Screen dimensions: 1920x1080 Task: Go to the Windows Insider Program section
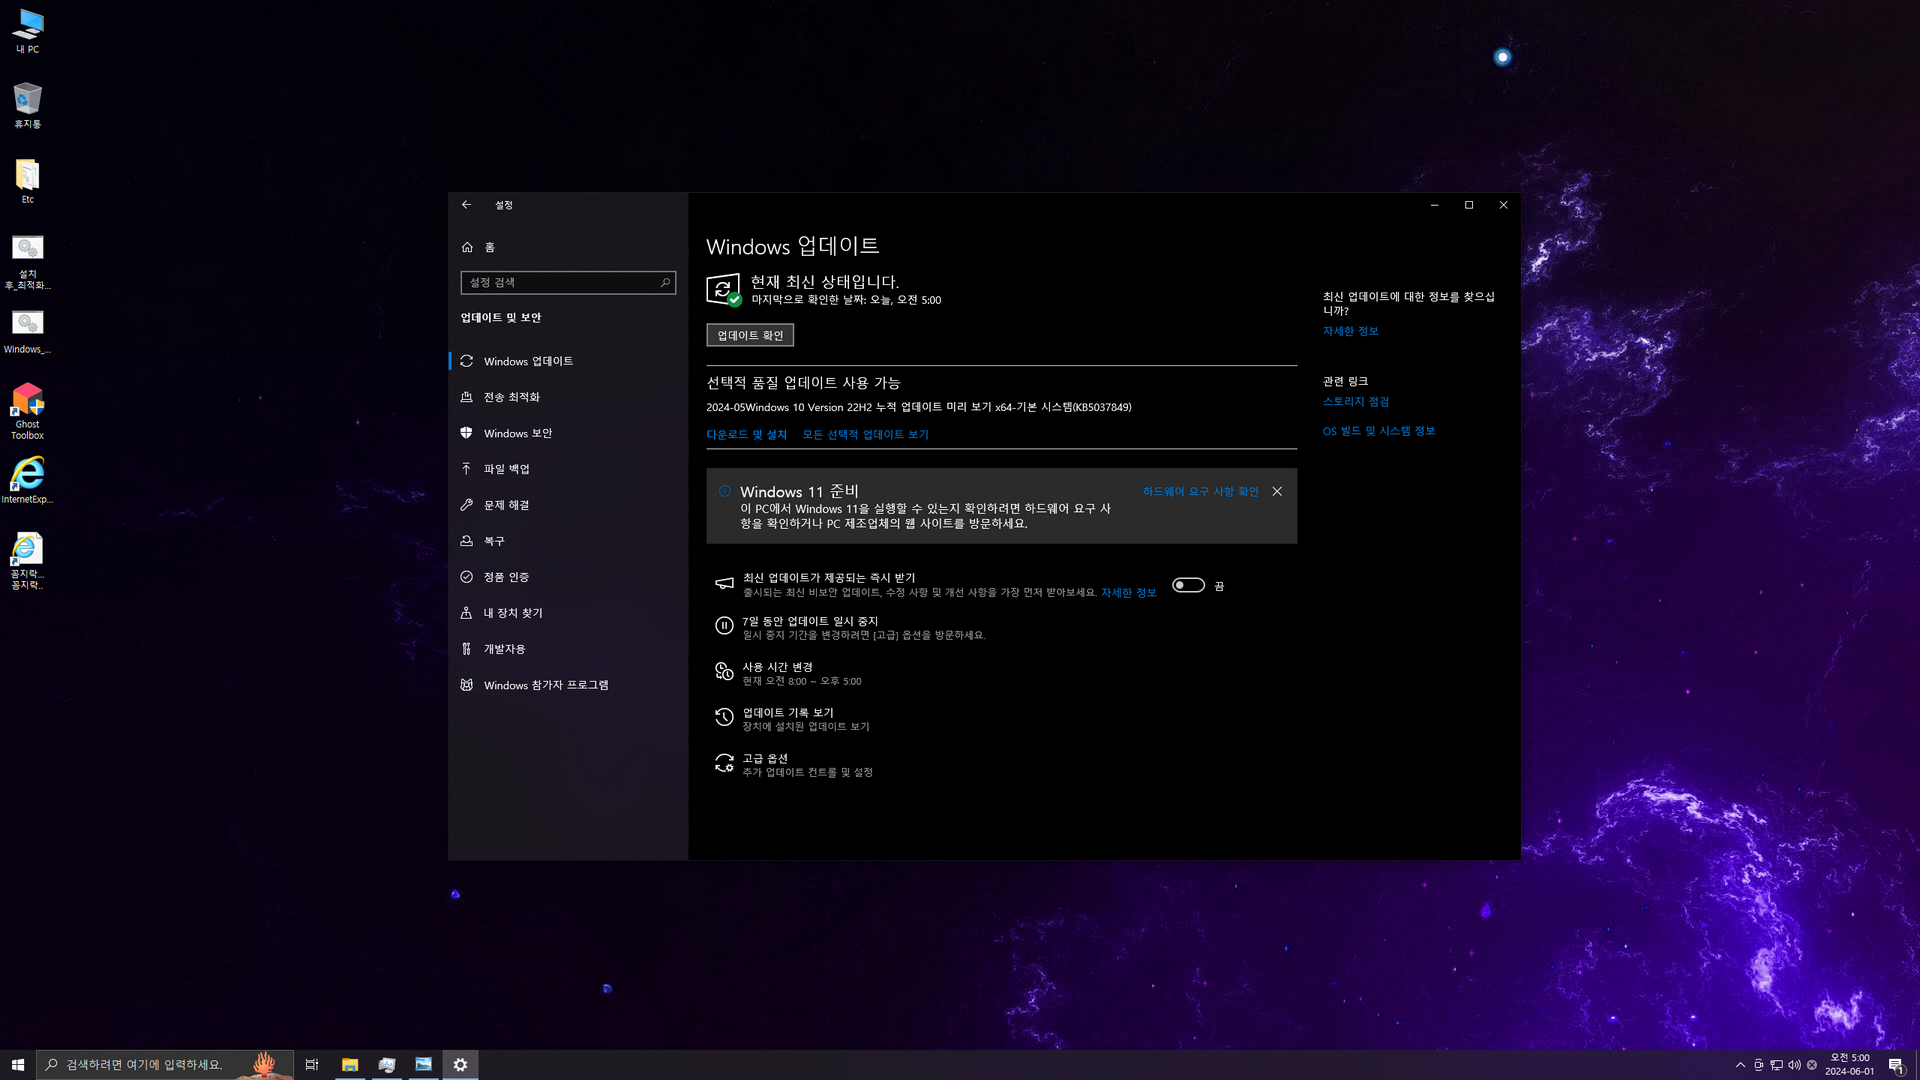coord(545,685)
